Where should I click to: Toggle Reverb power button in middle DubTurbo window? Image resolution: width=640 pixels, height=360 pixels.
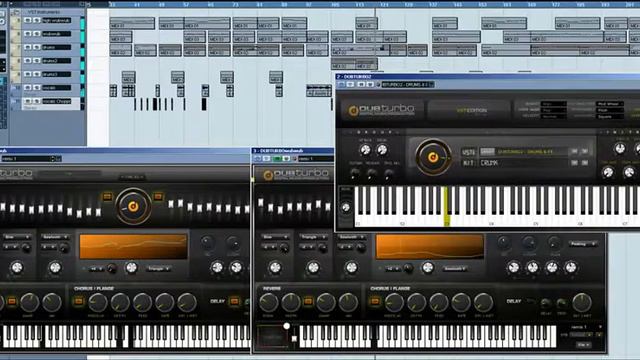309,301
